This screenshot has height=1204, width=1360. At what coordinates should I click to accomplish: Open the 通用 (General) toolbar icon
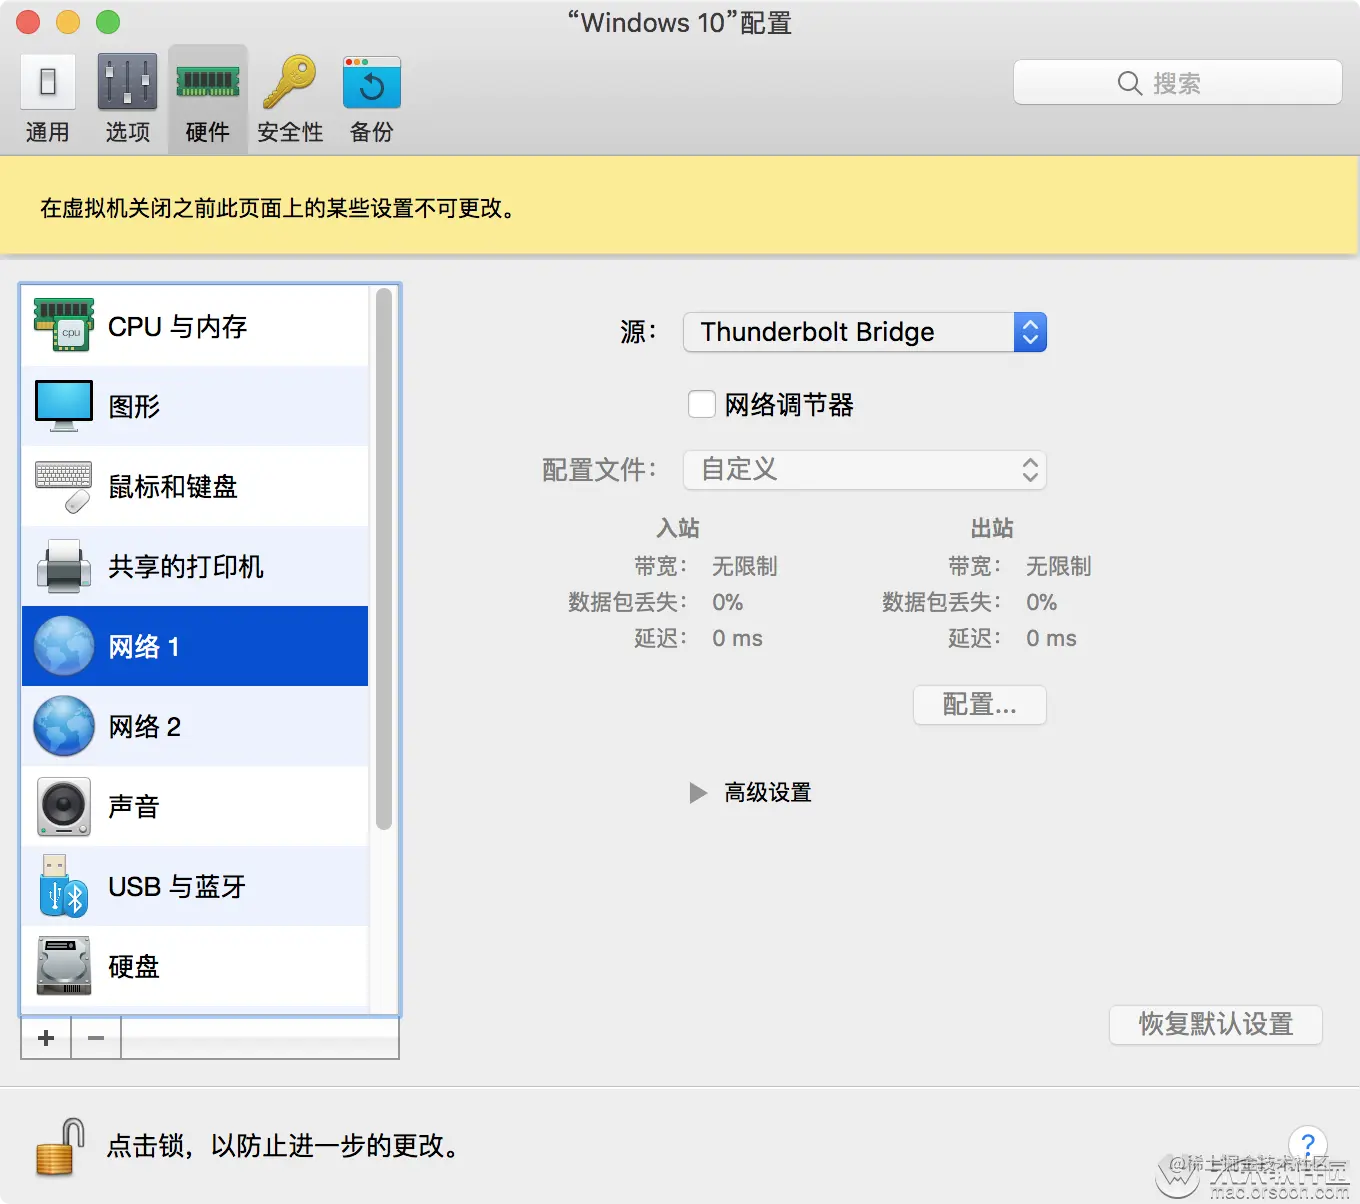[47, 83]
